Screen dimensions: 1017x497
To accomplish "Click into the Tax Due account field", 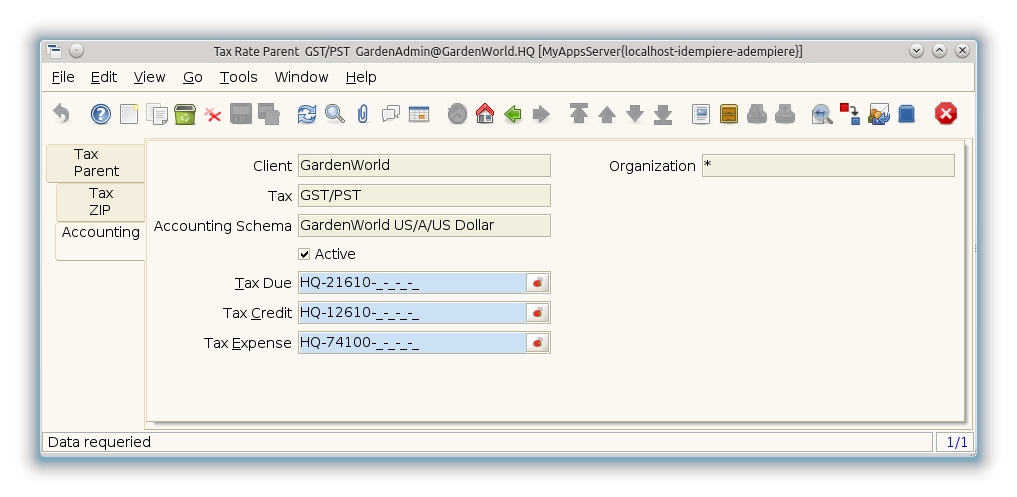I will coord(410,283).
